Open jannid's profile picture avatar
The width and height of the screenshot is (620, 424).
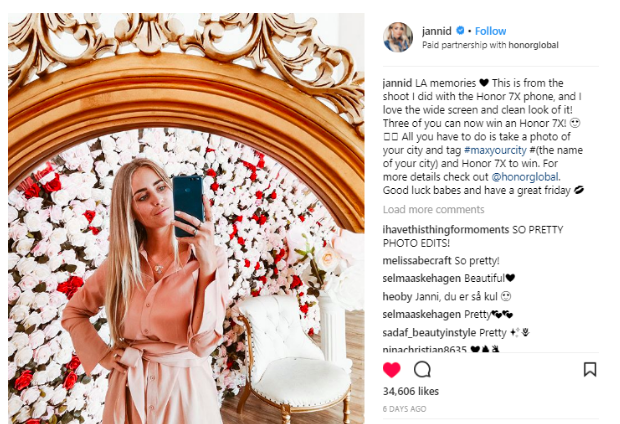point(398,37)
